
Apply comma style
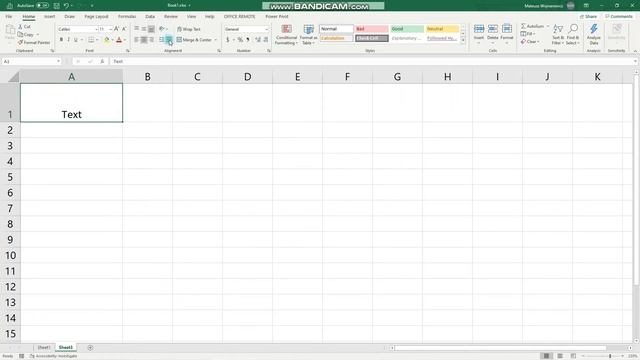tap(248, 40)
